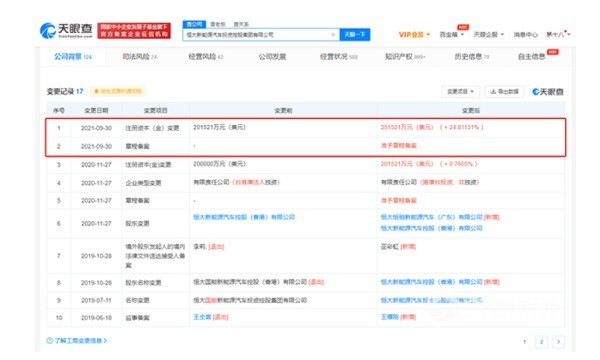This screenshot has height=360, width=600.
Task: Click the 变更后 column header
Action: [x=471, y=111]
